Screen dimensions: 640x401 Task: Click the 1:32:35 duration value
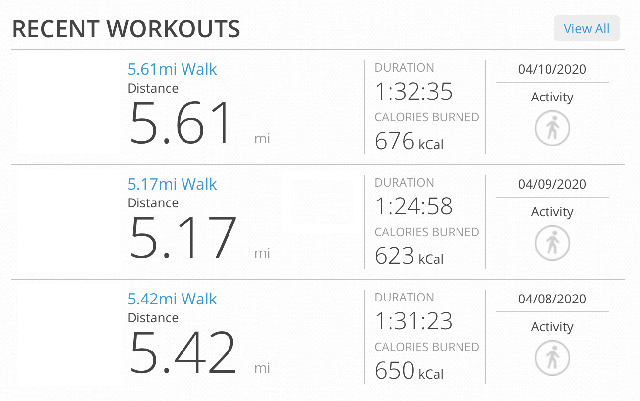[413, 91]
